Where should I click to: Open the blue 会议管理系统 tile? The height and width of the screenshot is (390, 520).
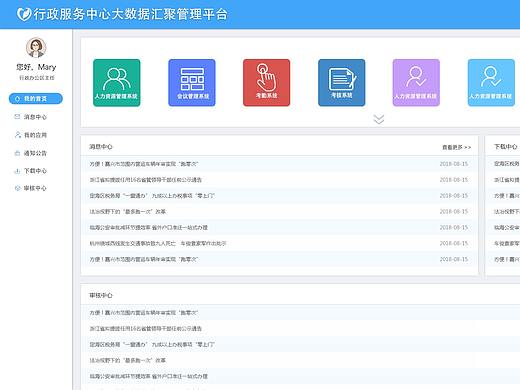[192, 83]
